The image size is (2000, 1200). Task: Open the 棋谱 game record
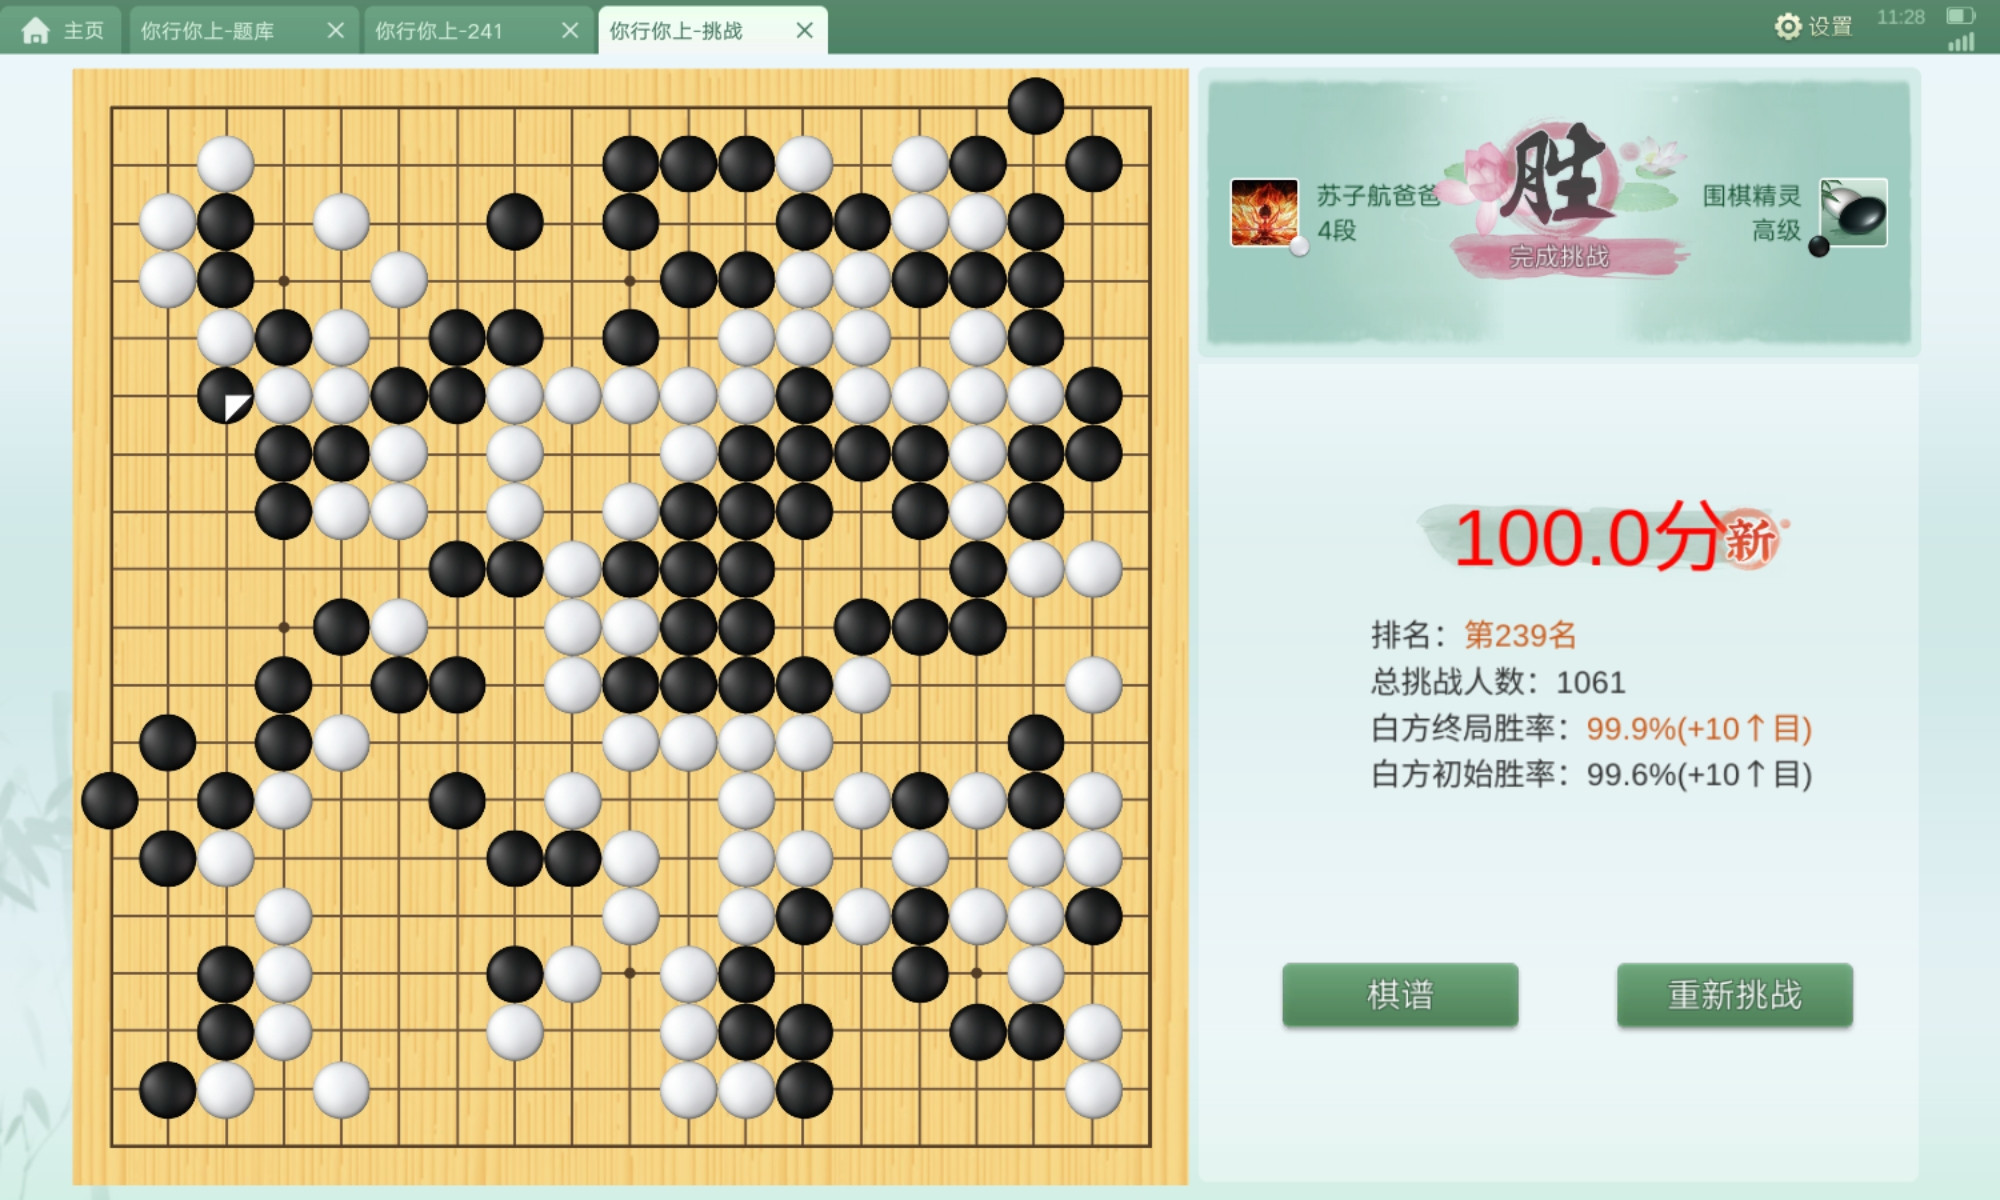point(1400,995)
